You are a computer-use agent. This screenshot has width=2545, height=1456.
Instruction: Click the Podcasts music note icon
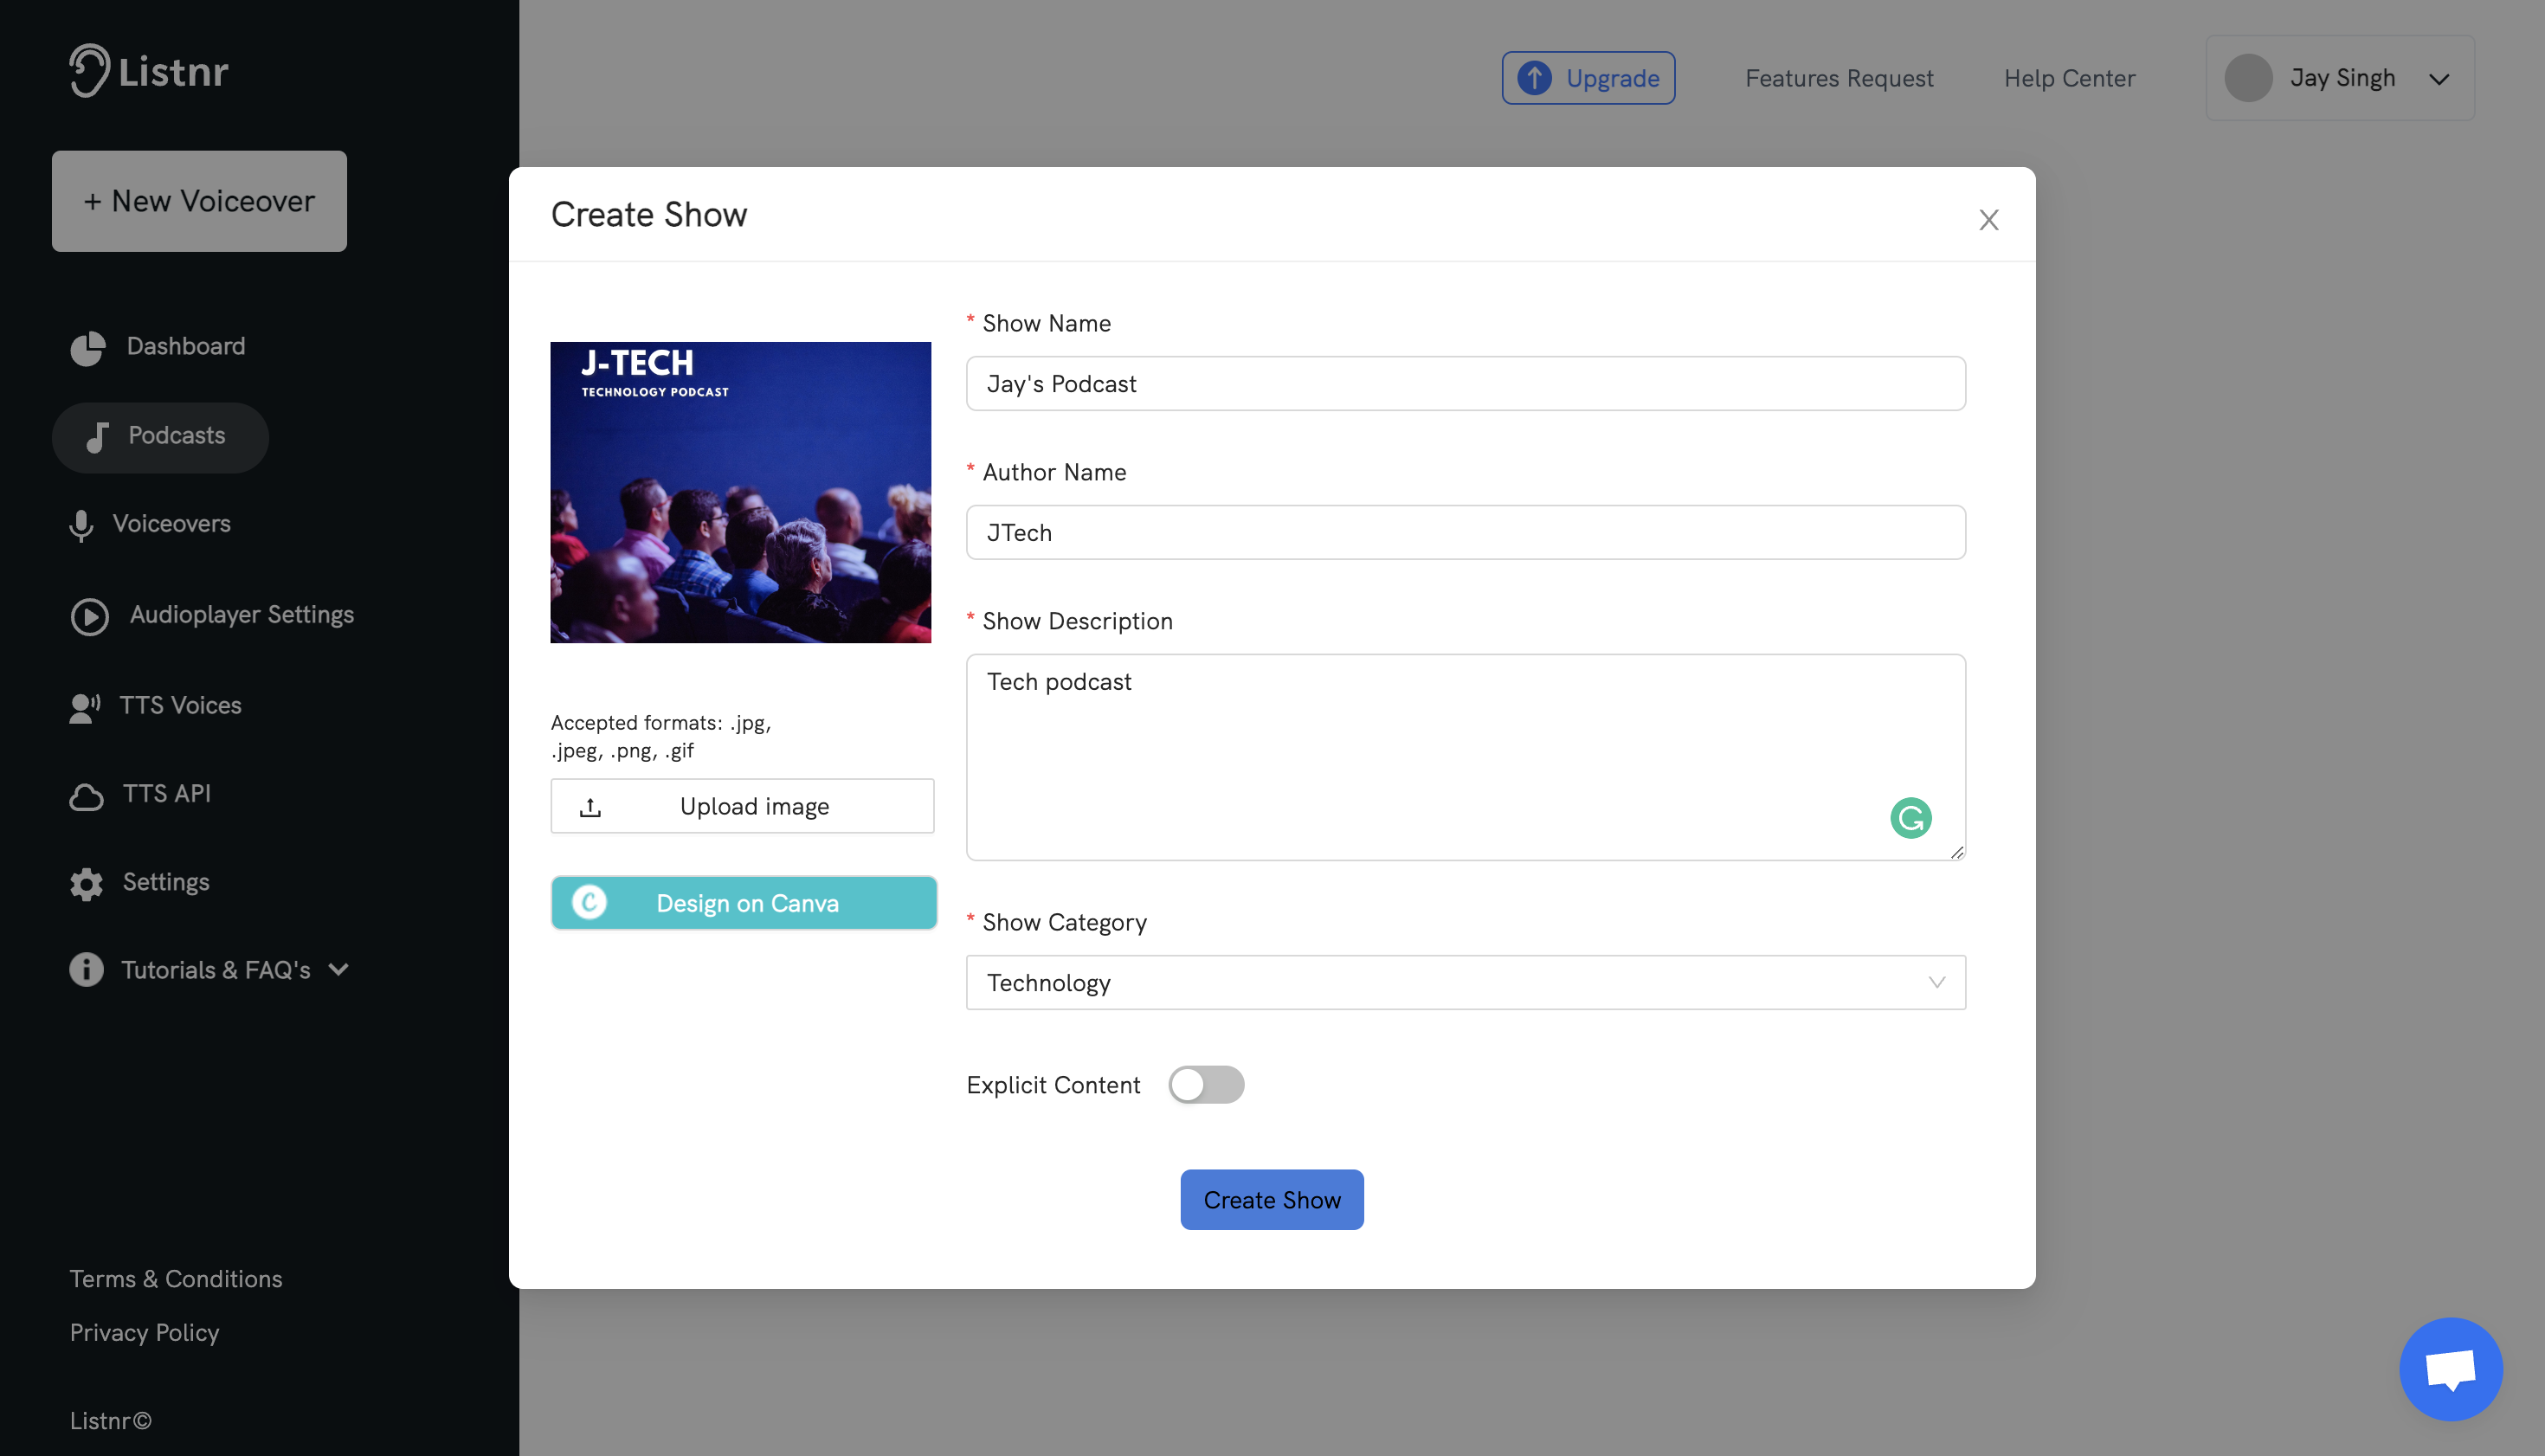[96, 435]
